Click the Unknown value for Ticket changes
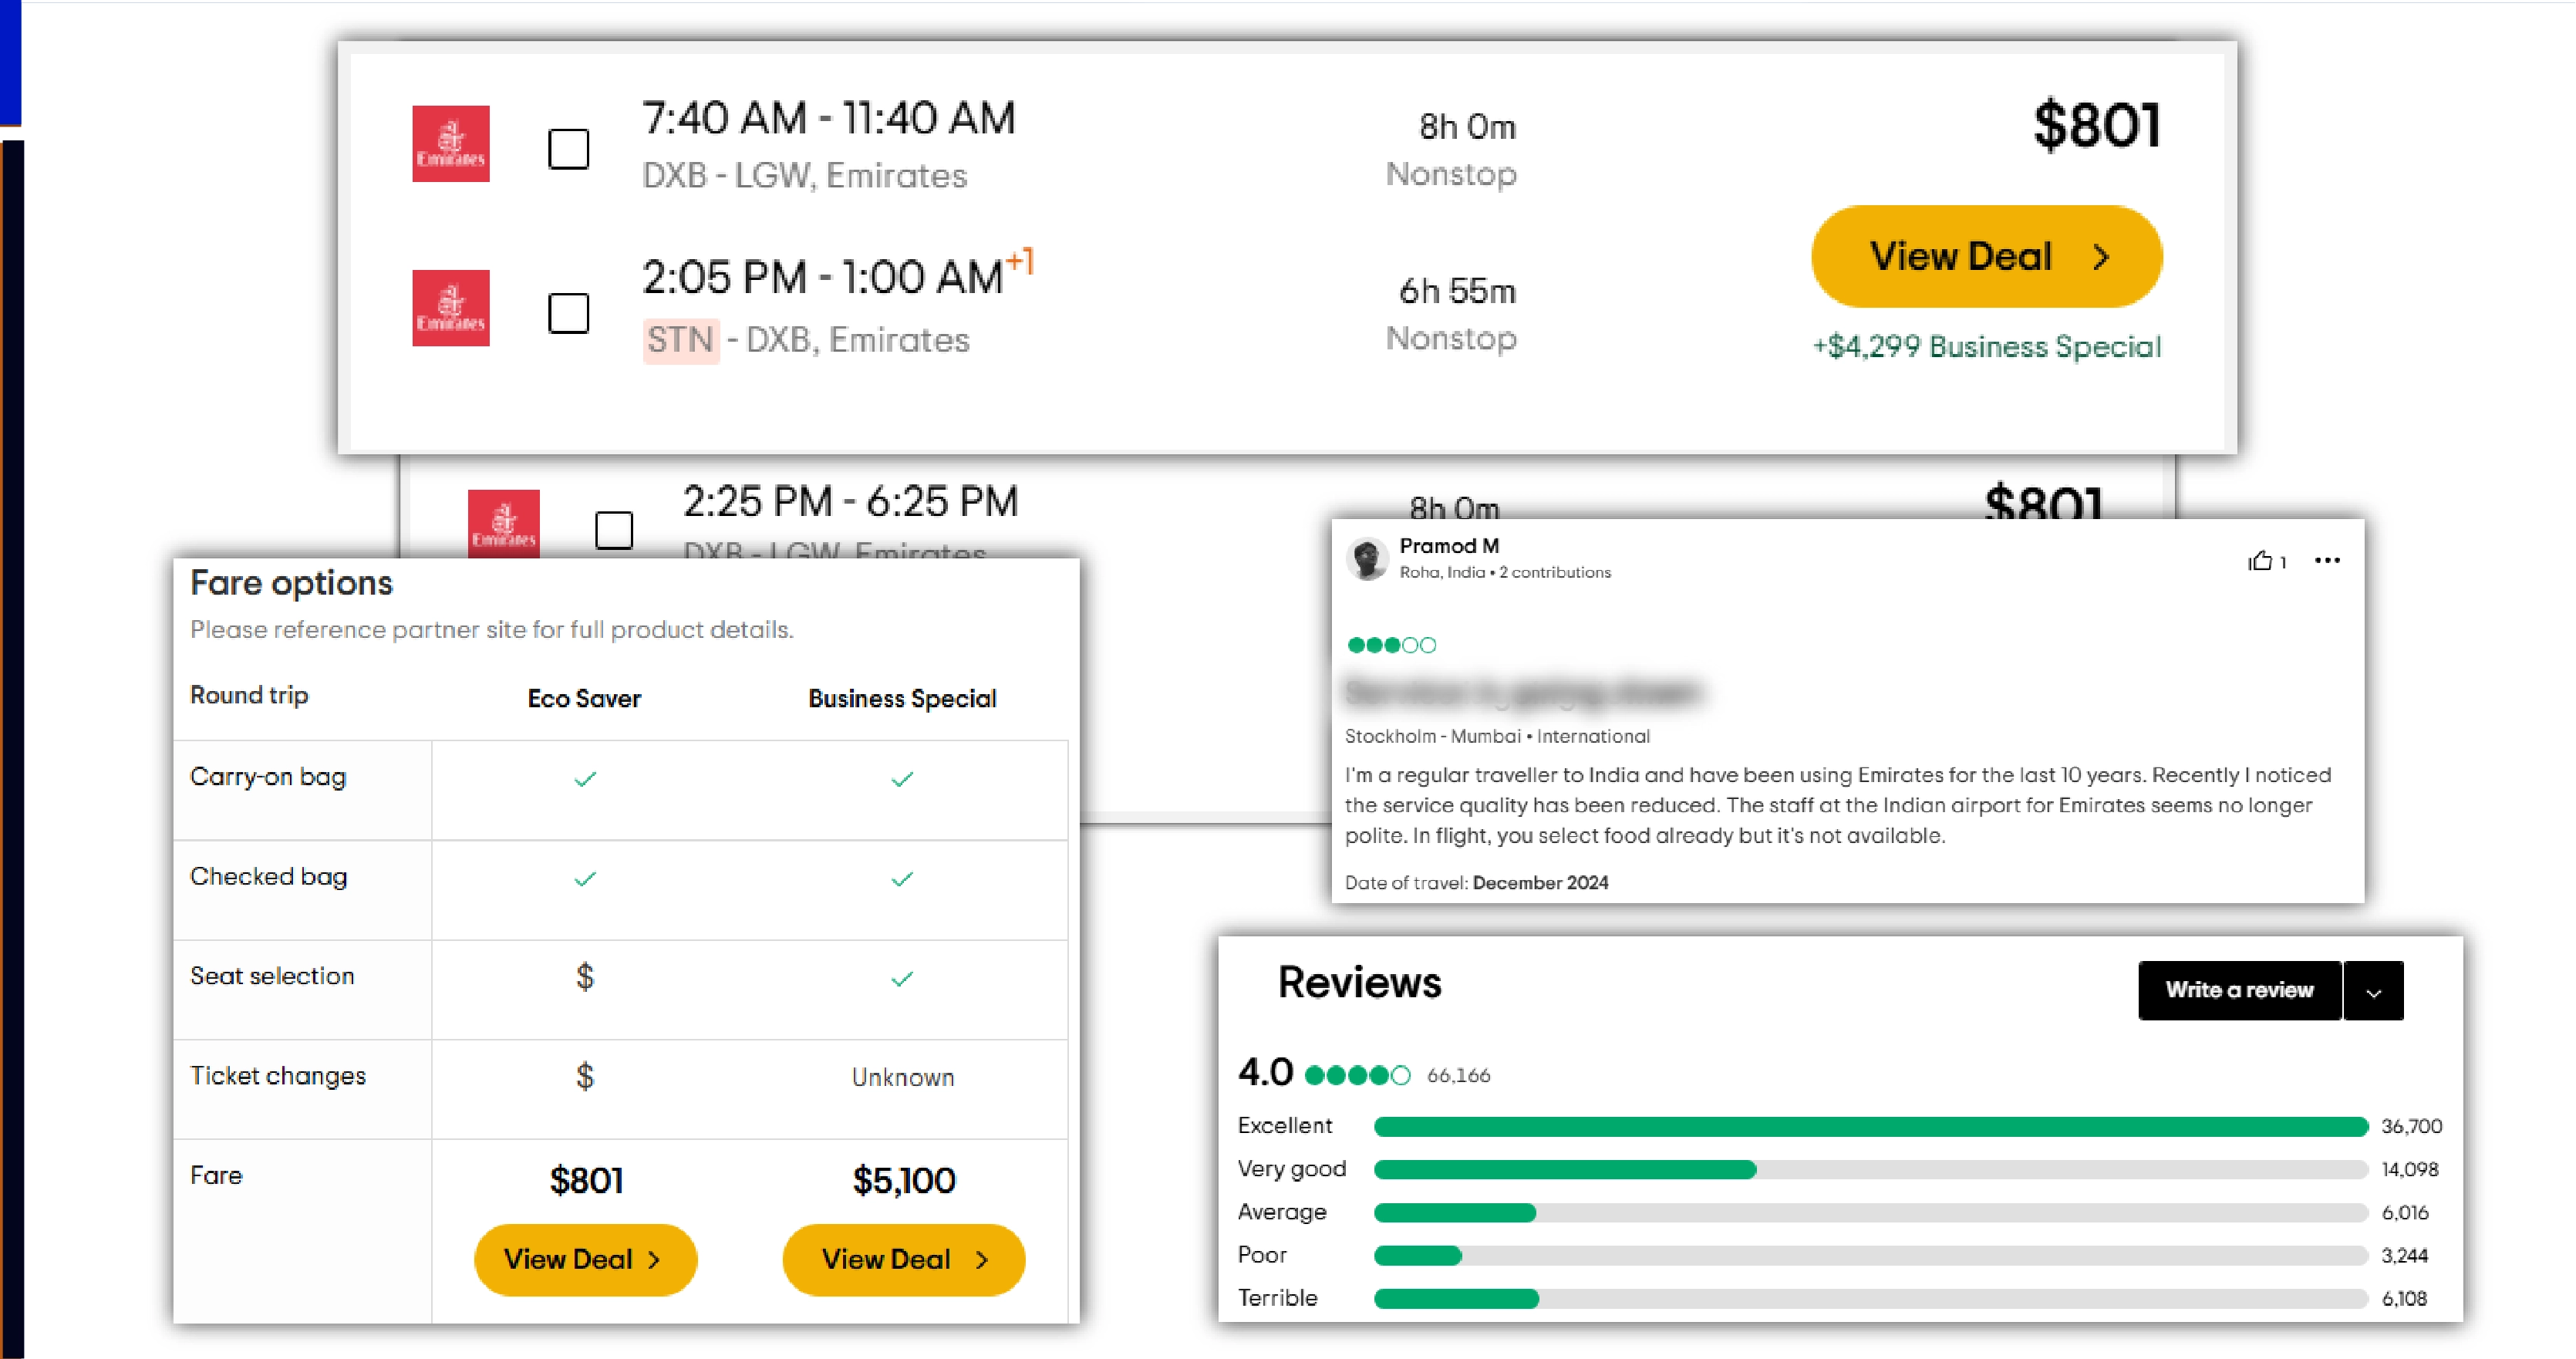The height and width of the screenshot is (1359, 2576). coord(903,1077)
